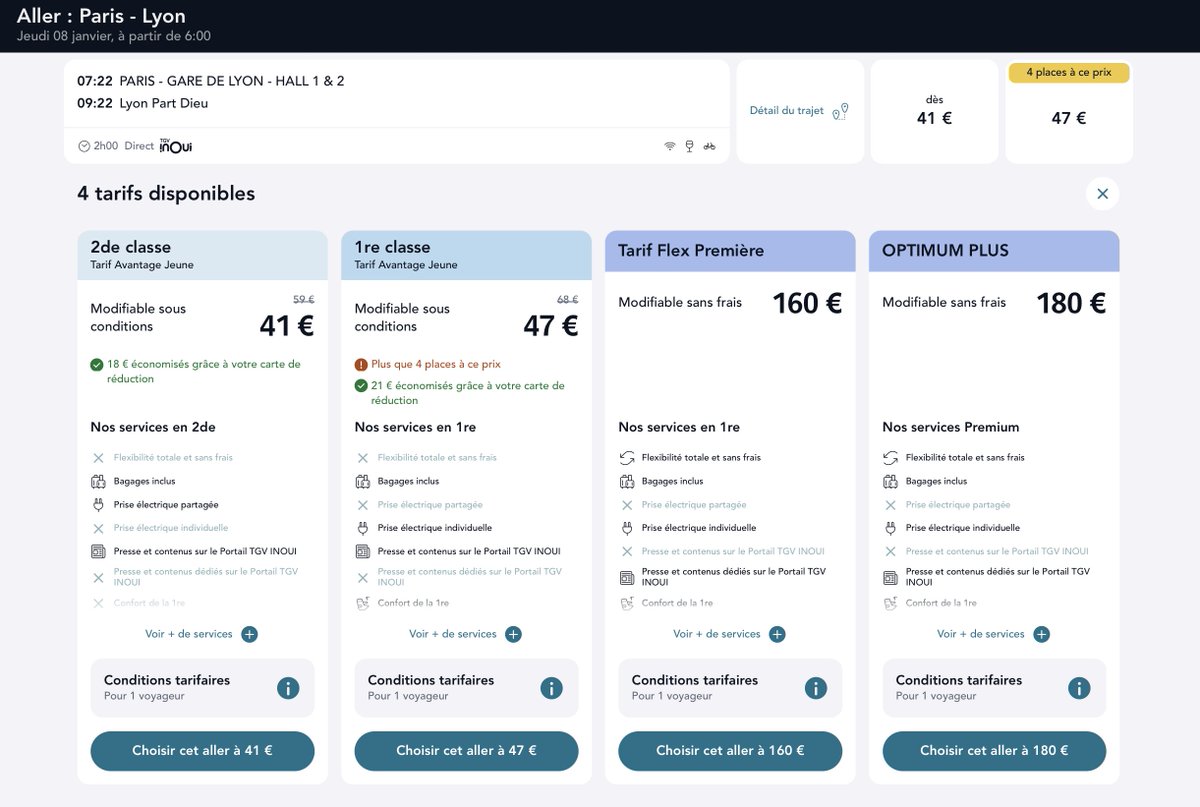Click the 160 € price text
1200x807 pixels.
coord(808,303)
